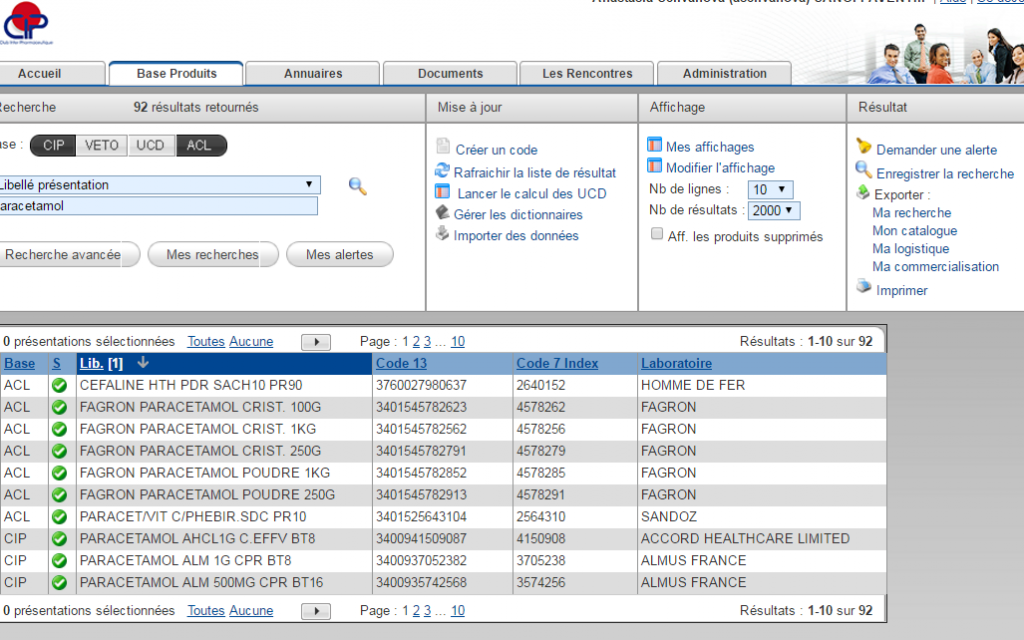The width and height of the screenshot is (1024, 640).
Task: Go to page 2 in top pagination
Action: [x=416, y=342]
